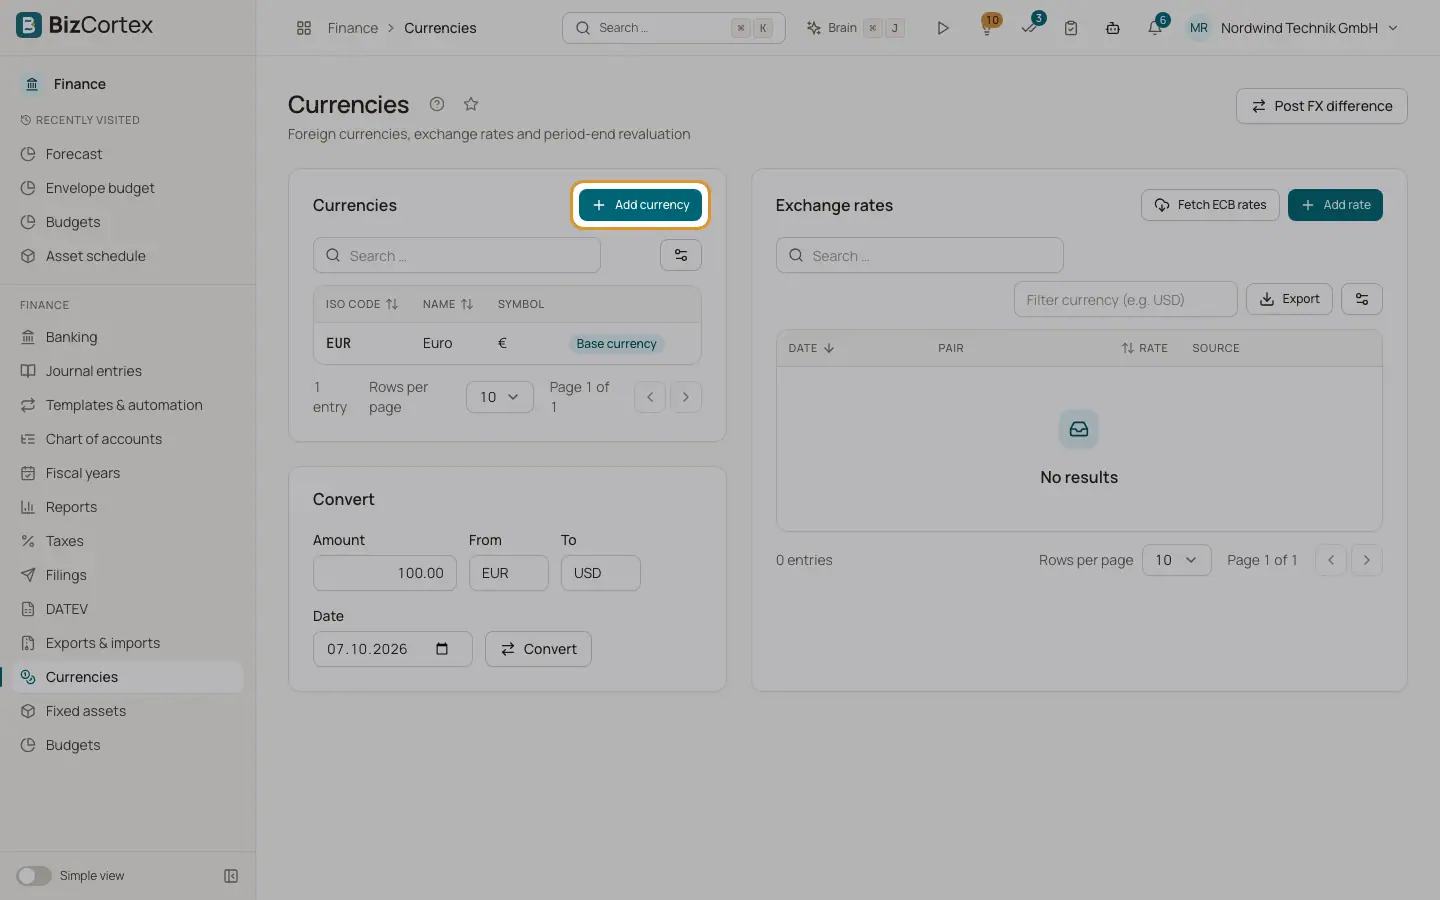Open column settings icon in Exchange rates panel
This screenshot has width=1440, height=900.
click(x=1362, y=299)
